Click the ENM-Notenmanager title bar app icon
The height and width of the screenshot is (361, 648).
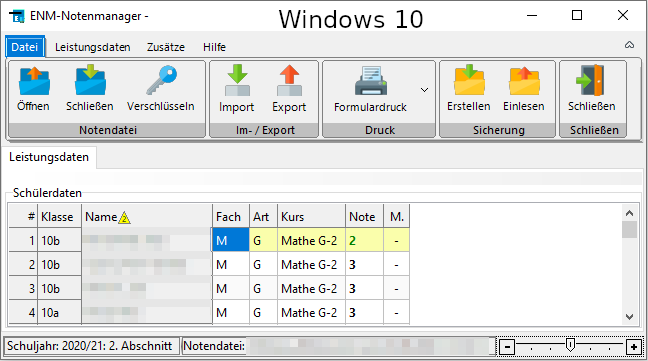click(x=17, y=17)
